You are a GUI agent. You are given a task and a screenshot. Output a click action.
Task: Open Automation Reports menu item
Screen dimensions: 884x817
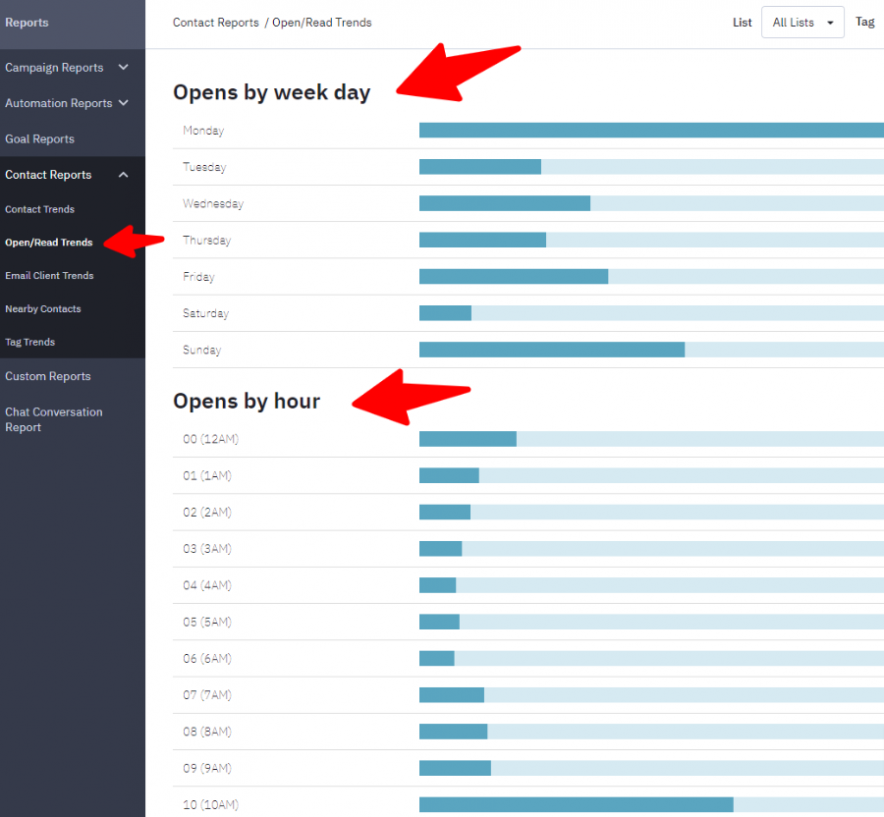[x=59, y=103]
